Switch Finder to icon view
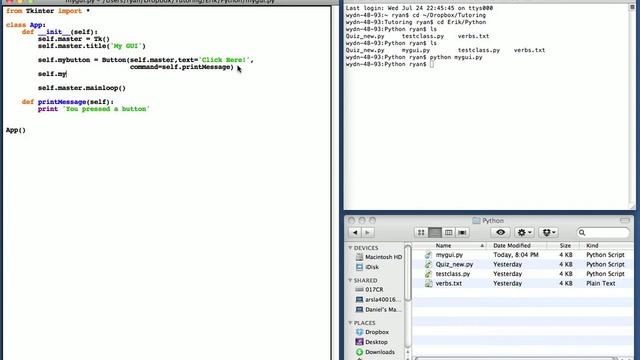 point(421,232)
